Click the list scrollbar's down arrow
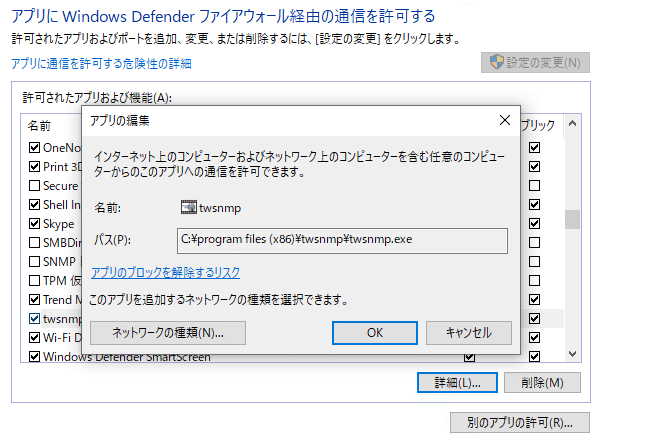This screenshot has width=653, height=444. click(x=572, y=354)
